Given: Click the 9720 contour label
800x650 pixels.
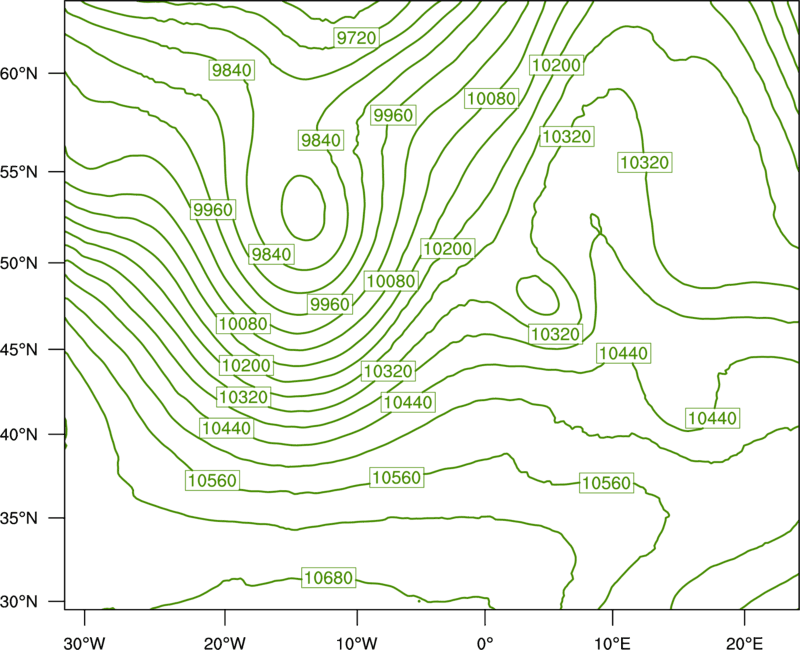Looking at the screenshot, I should pos(357,37).
